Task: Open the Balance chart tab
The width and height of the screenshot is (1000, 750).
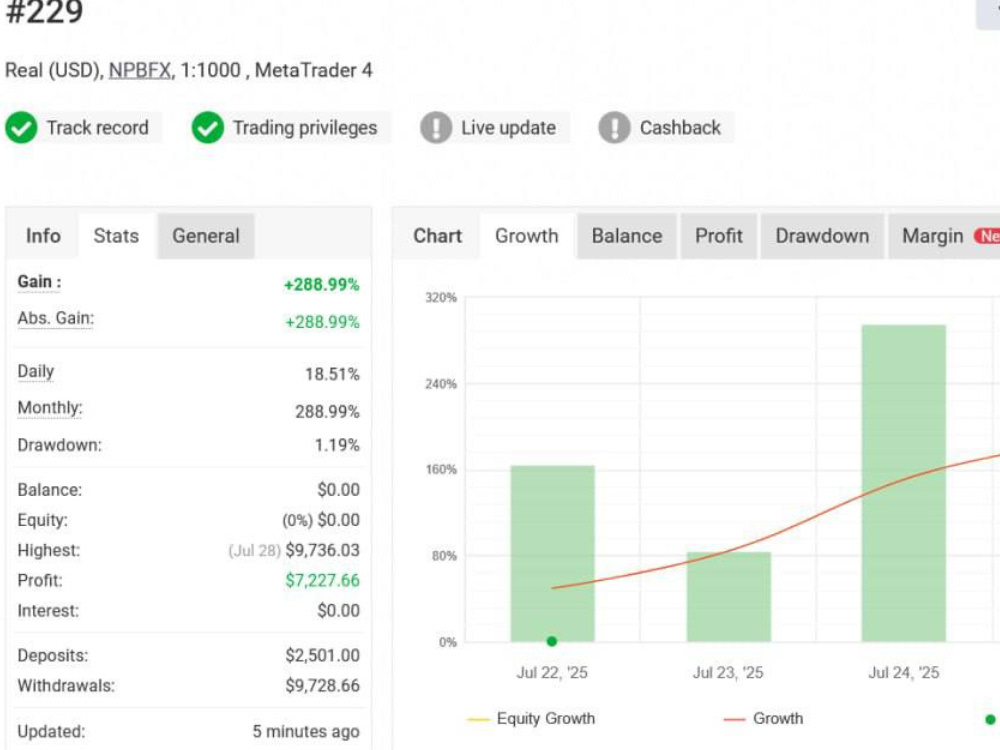Action: click(627, 236)
